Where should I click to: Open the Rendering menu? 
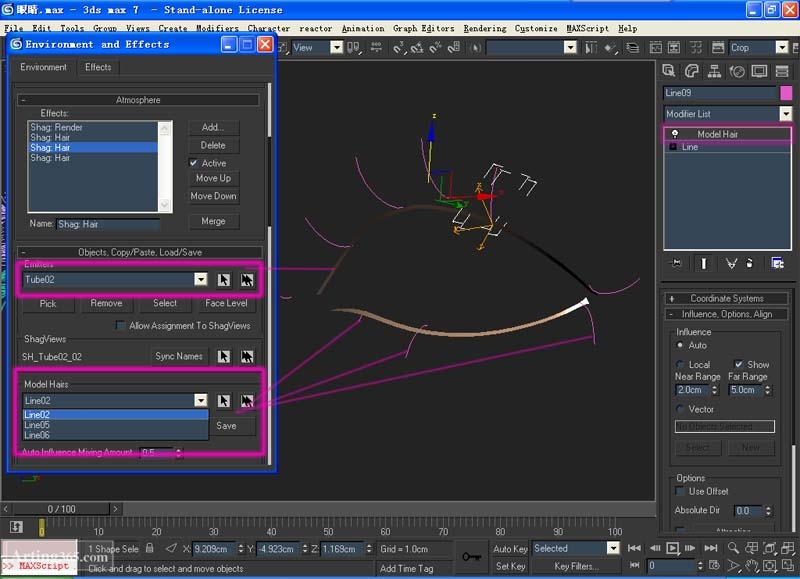click(x=485, y=29)
